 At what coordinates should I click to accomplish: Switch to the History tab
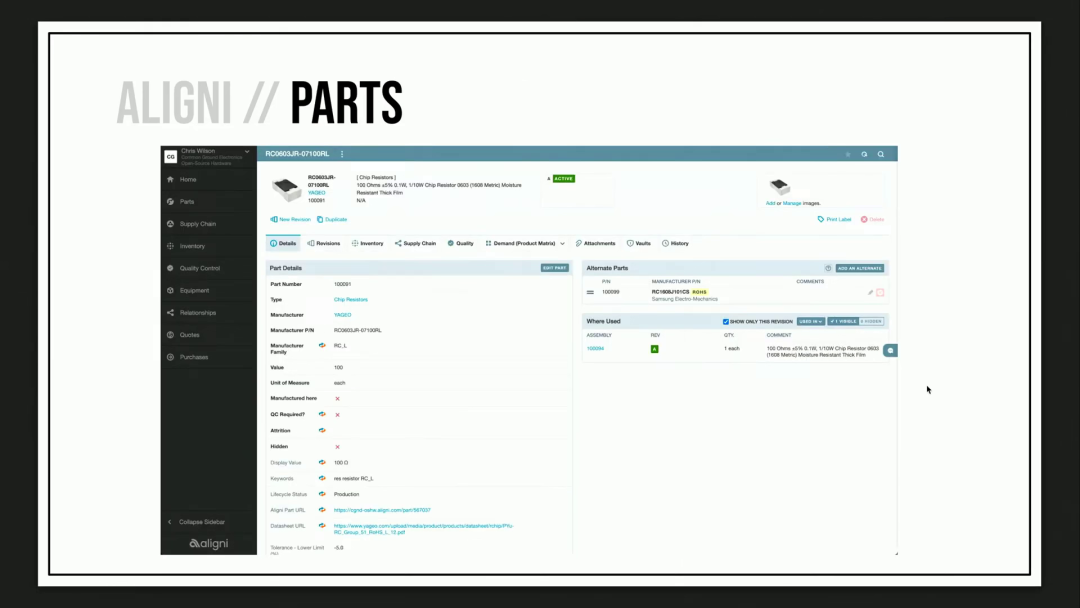click(x=675, y=244)
